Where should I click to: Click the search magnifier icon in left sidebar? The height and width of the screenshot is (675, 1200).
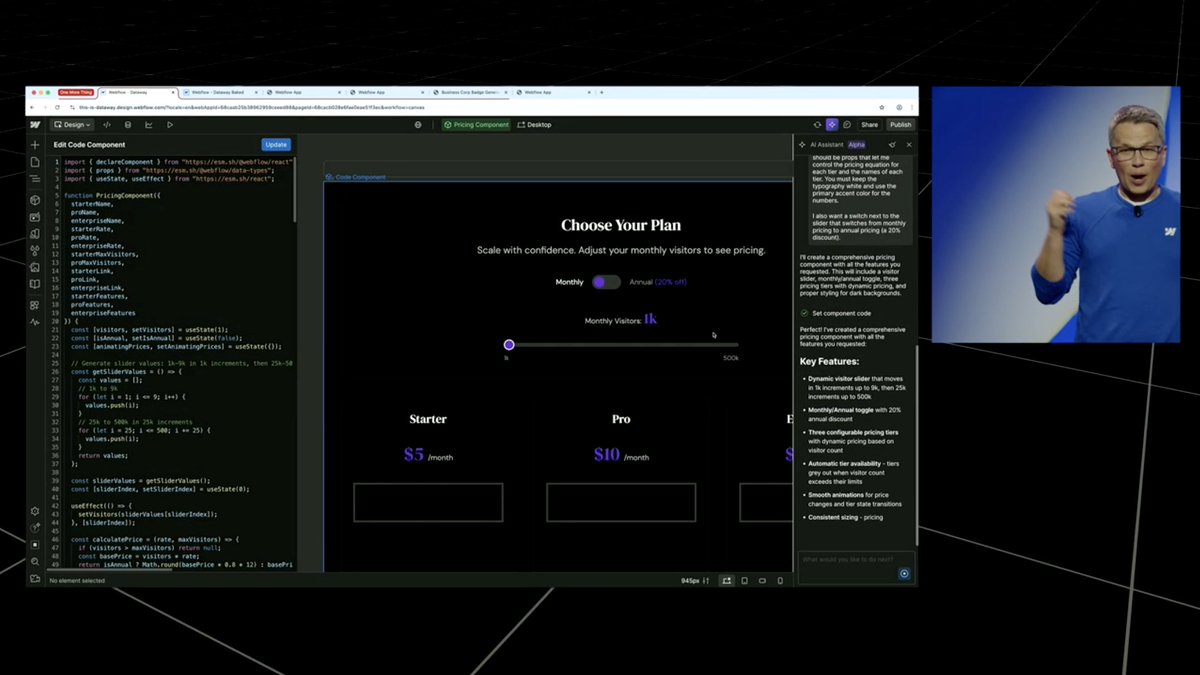(x=35, y=562)
